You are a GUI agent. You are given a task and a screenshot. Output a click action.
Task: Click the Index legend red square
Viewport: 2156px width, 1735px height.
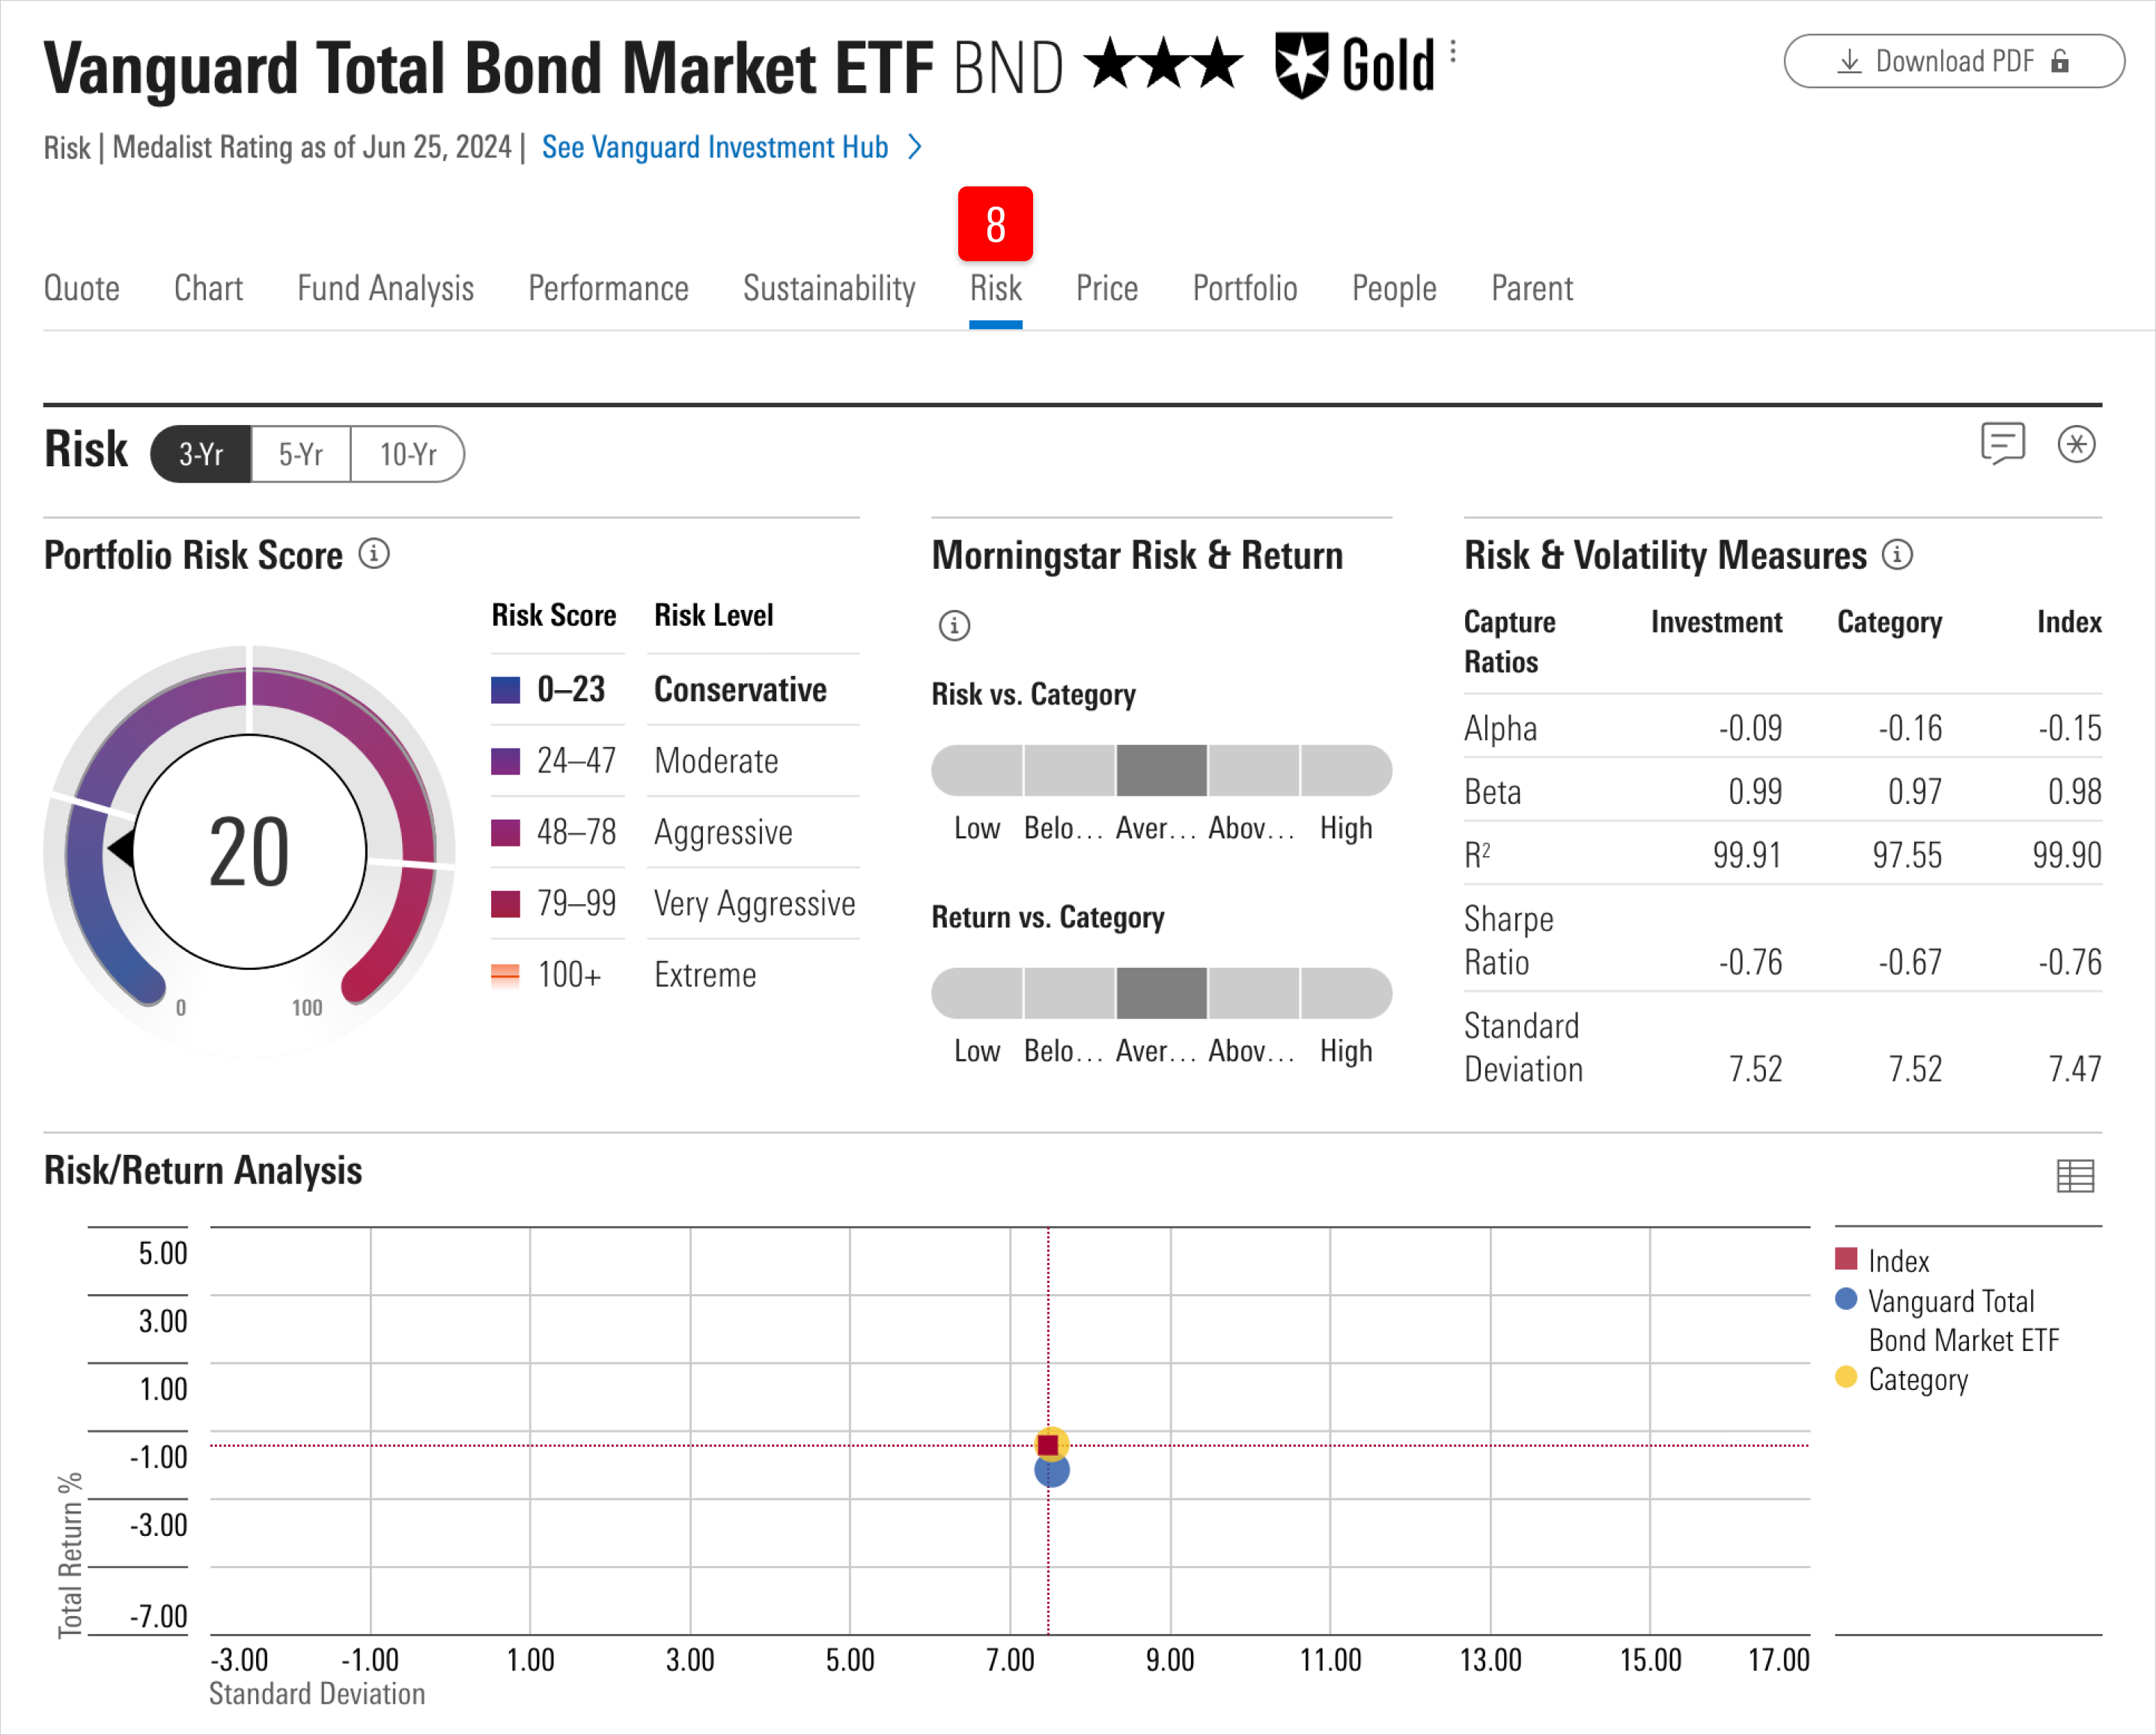tap(1846, 1258)
